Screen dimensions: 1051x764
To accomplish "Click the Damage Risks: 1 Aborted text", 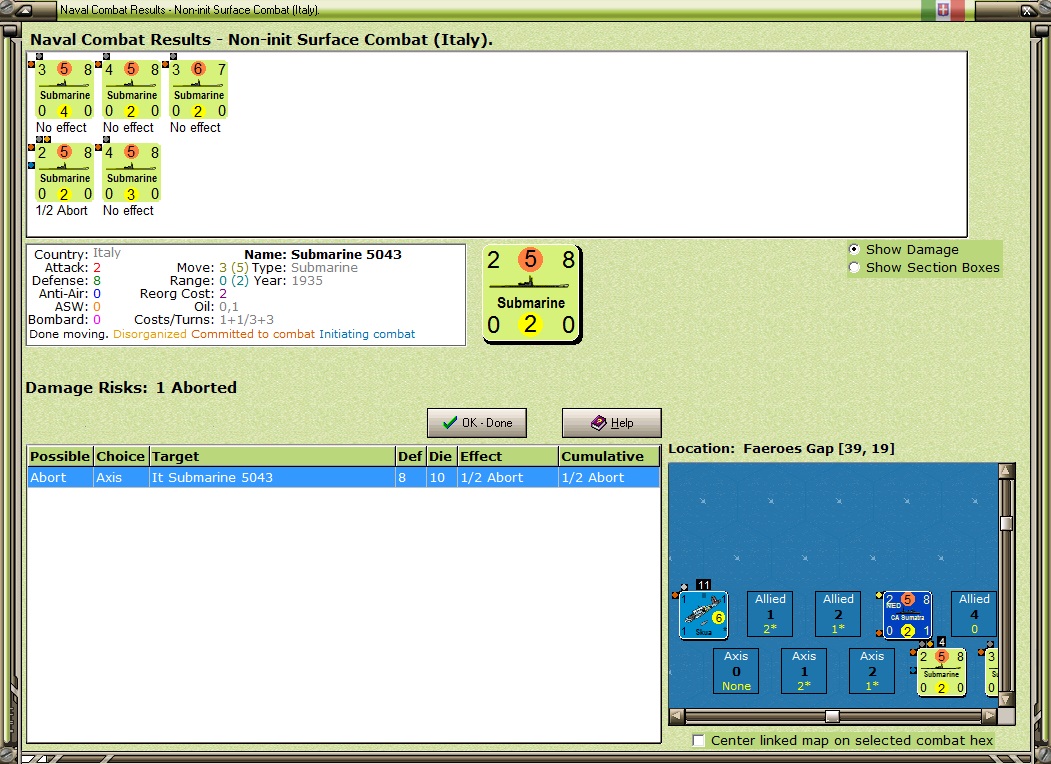I will click(131, 387).
